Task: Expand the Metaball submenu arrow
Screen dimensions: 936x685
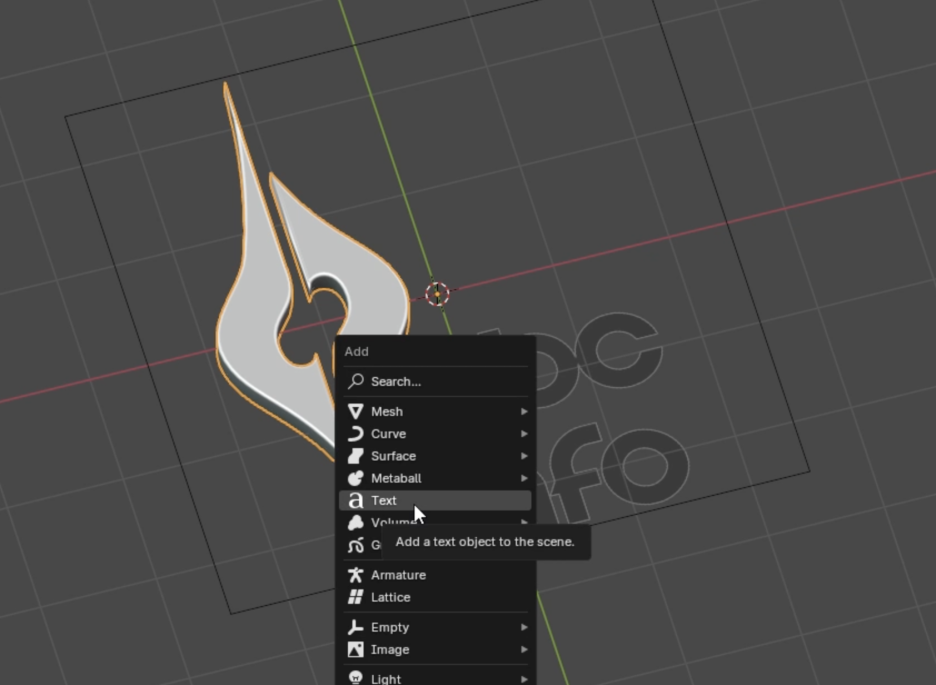Action: [x=524, y=478]
